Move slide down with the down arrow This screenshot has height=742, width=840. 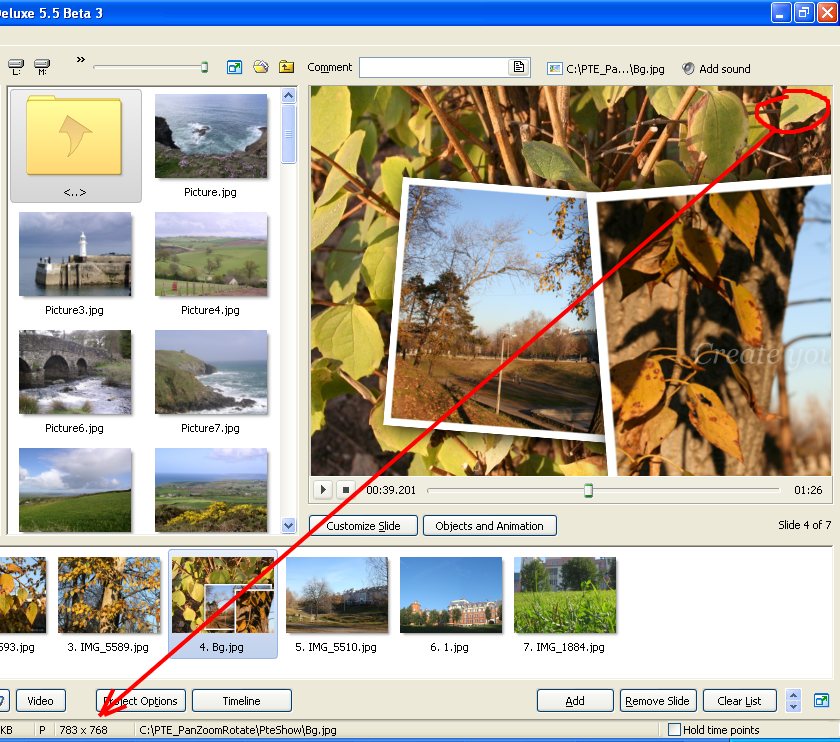[793, 707]
